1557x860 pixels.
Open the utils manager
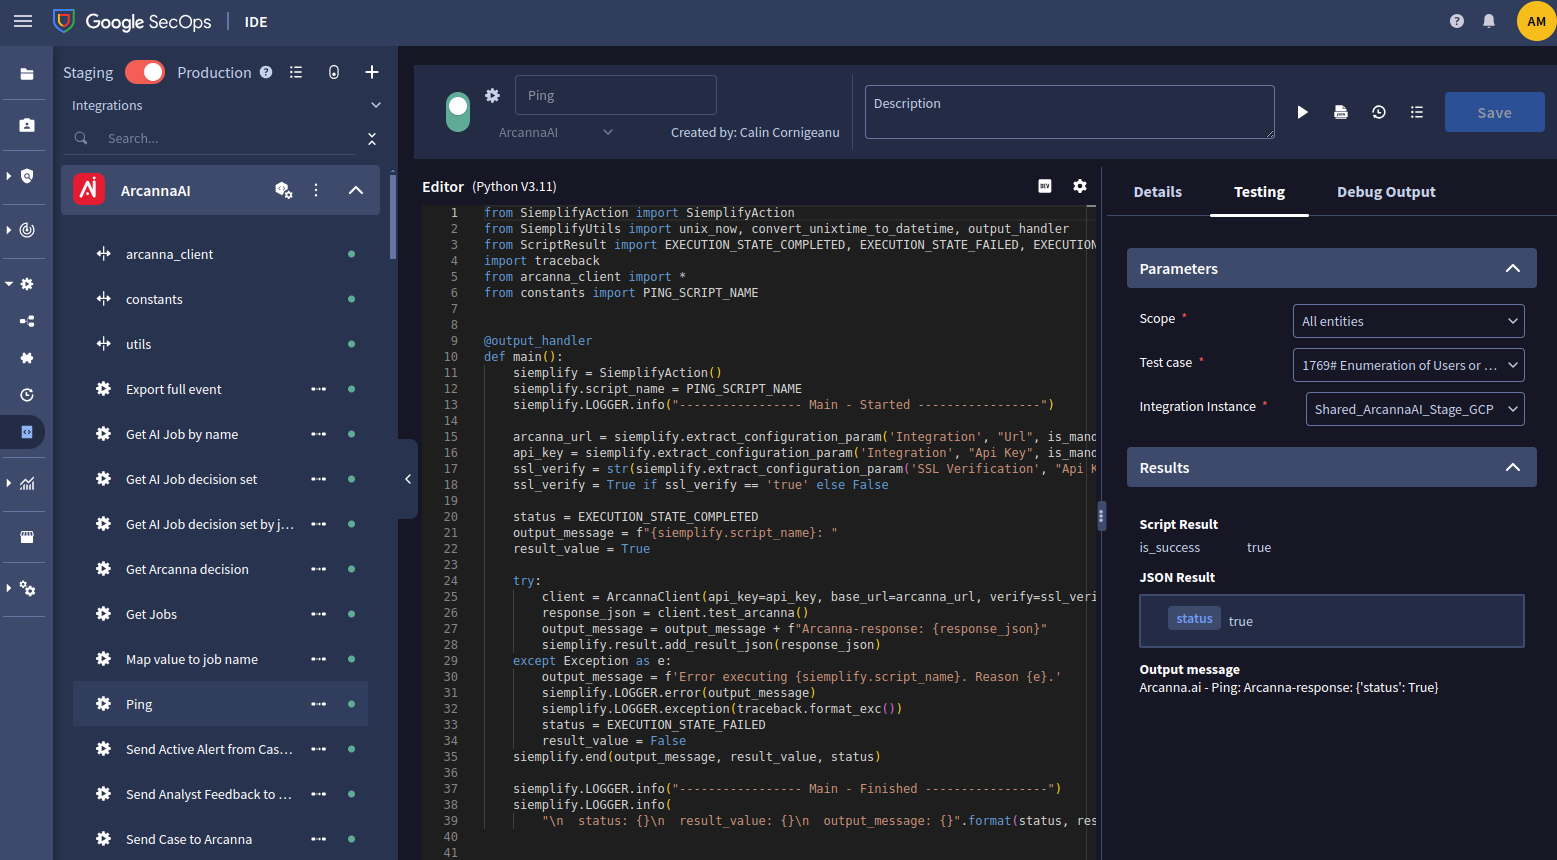tap(220, 344)
